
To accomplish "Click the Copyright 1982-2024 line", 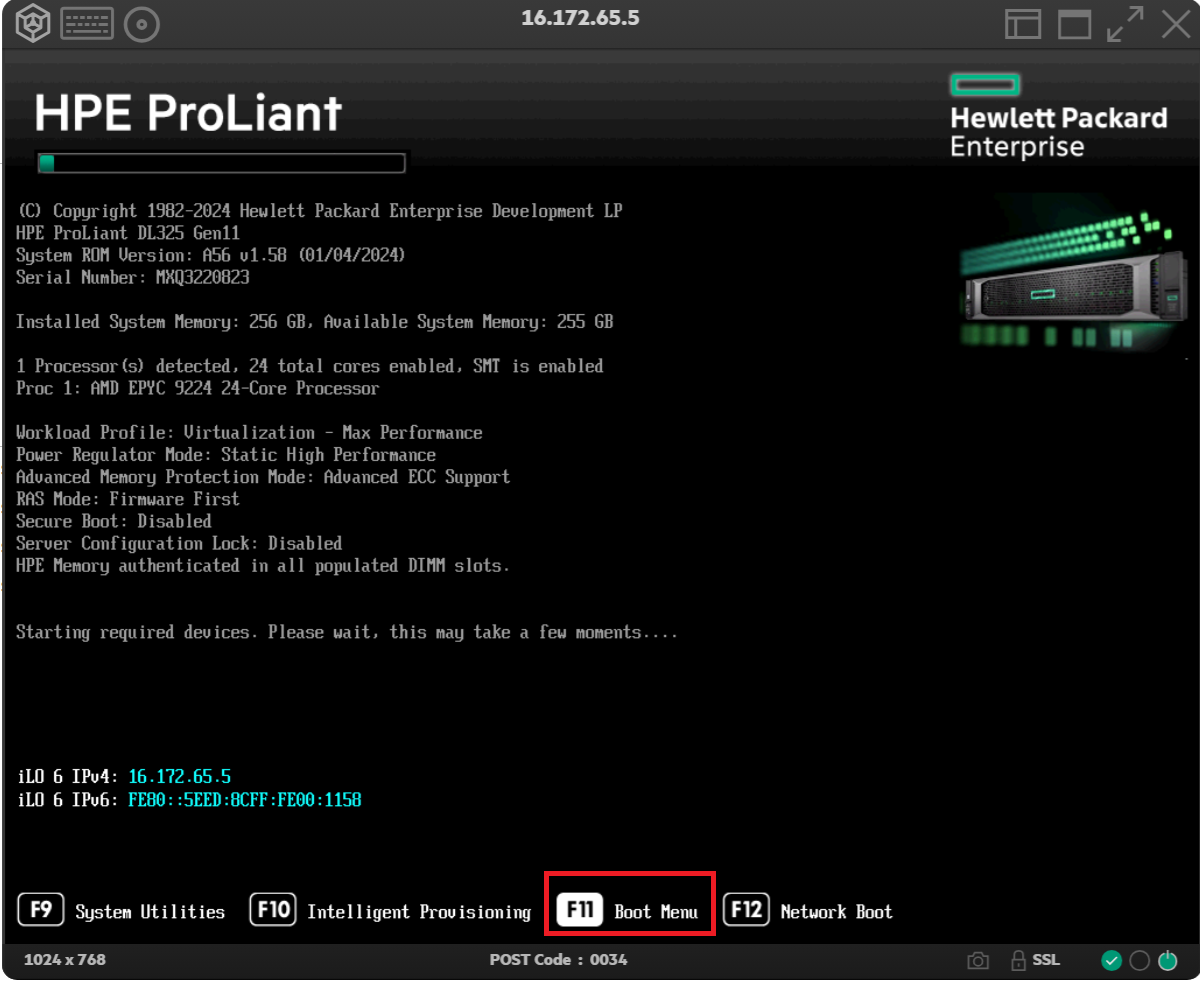I will click(x=319, y=211).
